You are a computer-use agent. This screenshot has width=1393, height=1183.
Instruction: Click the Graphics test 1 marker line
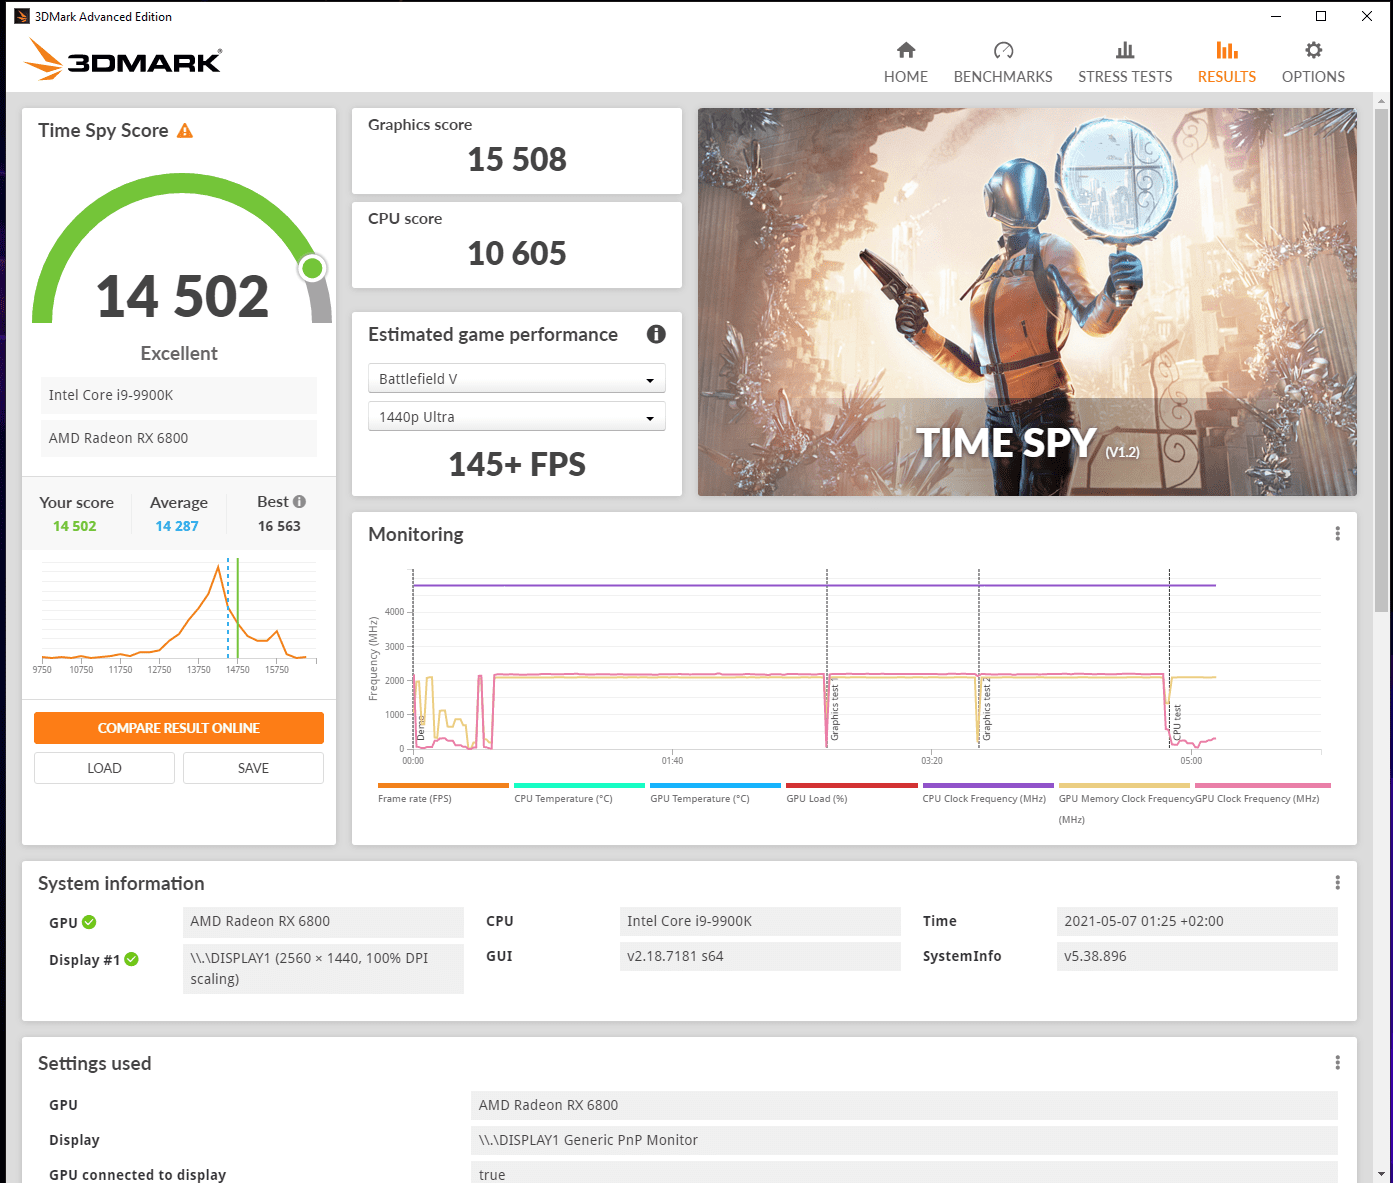(x=827, y=660)
